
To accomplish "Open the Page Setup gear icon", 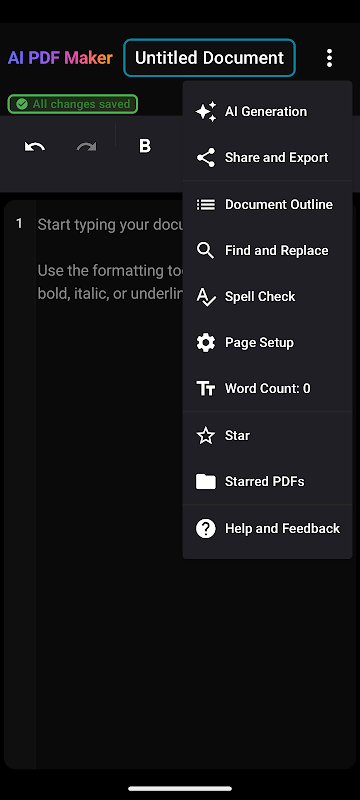I will tap(205, 342).
